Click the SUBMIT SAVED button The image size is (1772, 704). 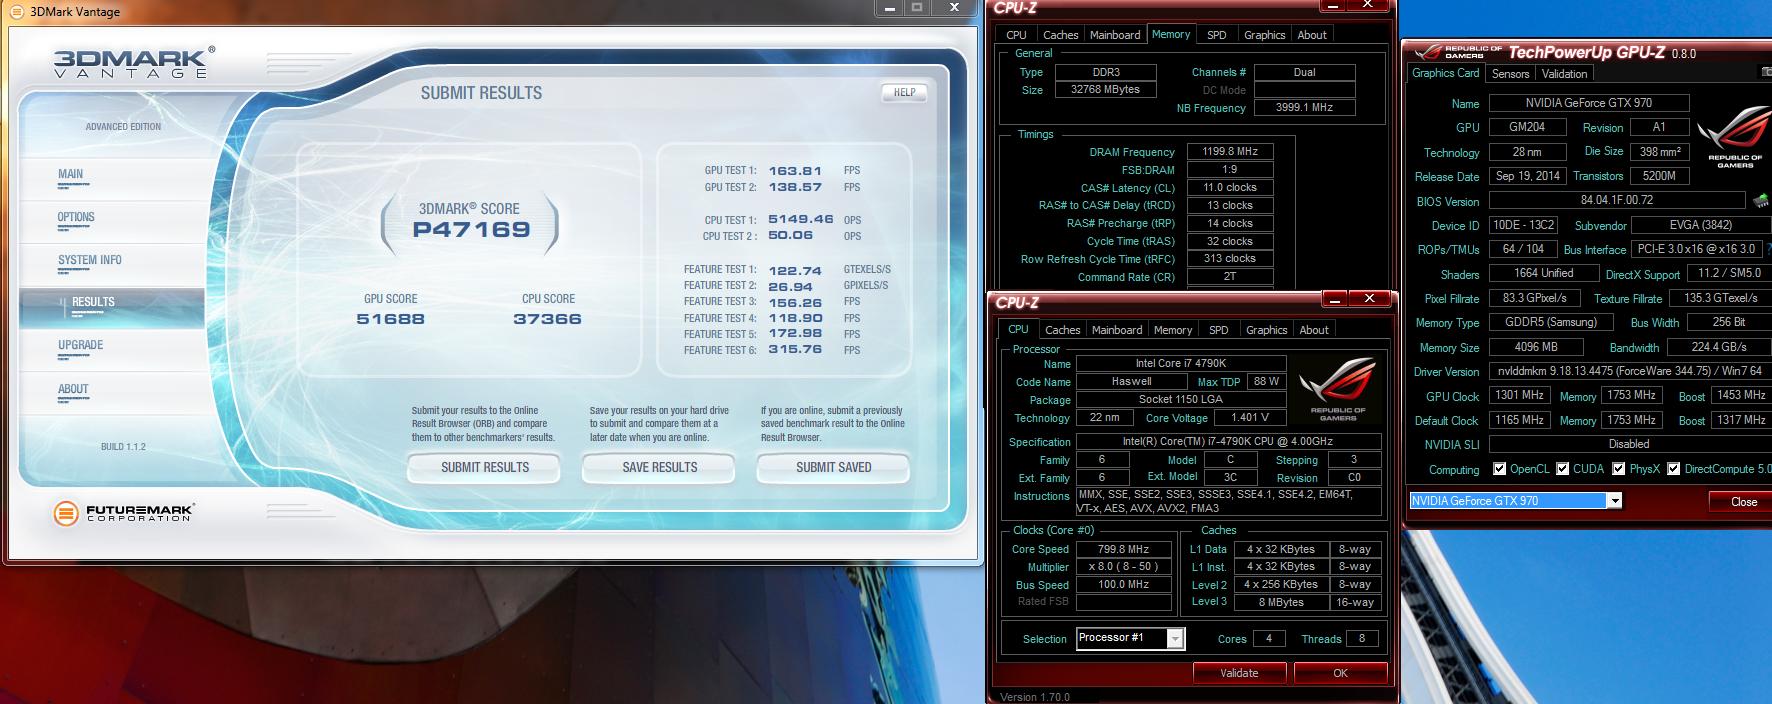833,467
